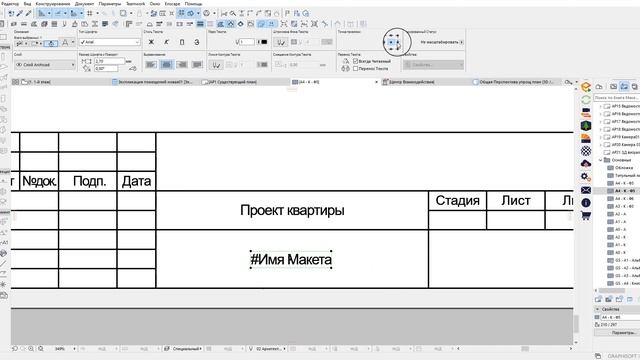Select the middle-right anchor point
The width and height of the screenshot is (640, 360).
click(398, 42)
